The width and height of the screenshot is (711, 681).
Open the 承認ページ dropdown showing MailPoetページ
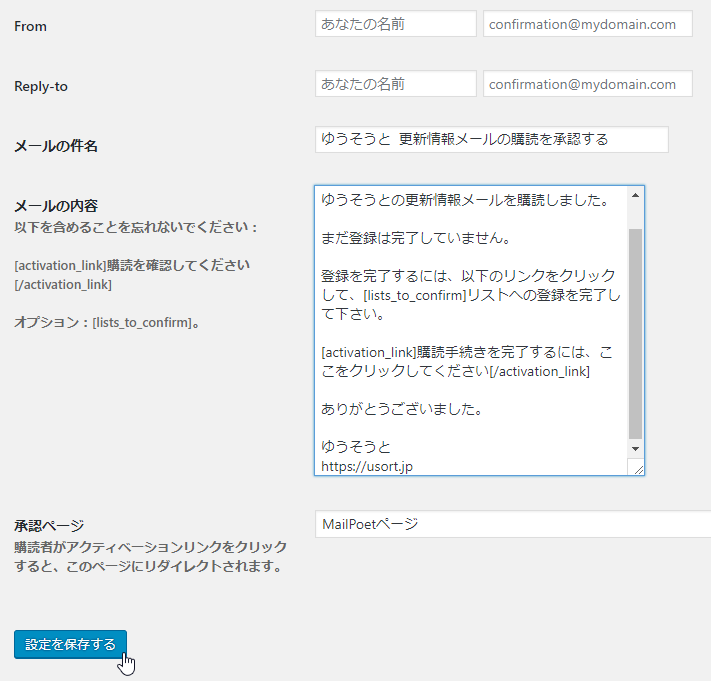(512, 524)
